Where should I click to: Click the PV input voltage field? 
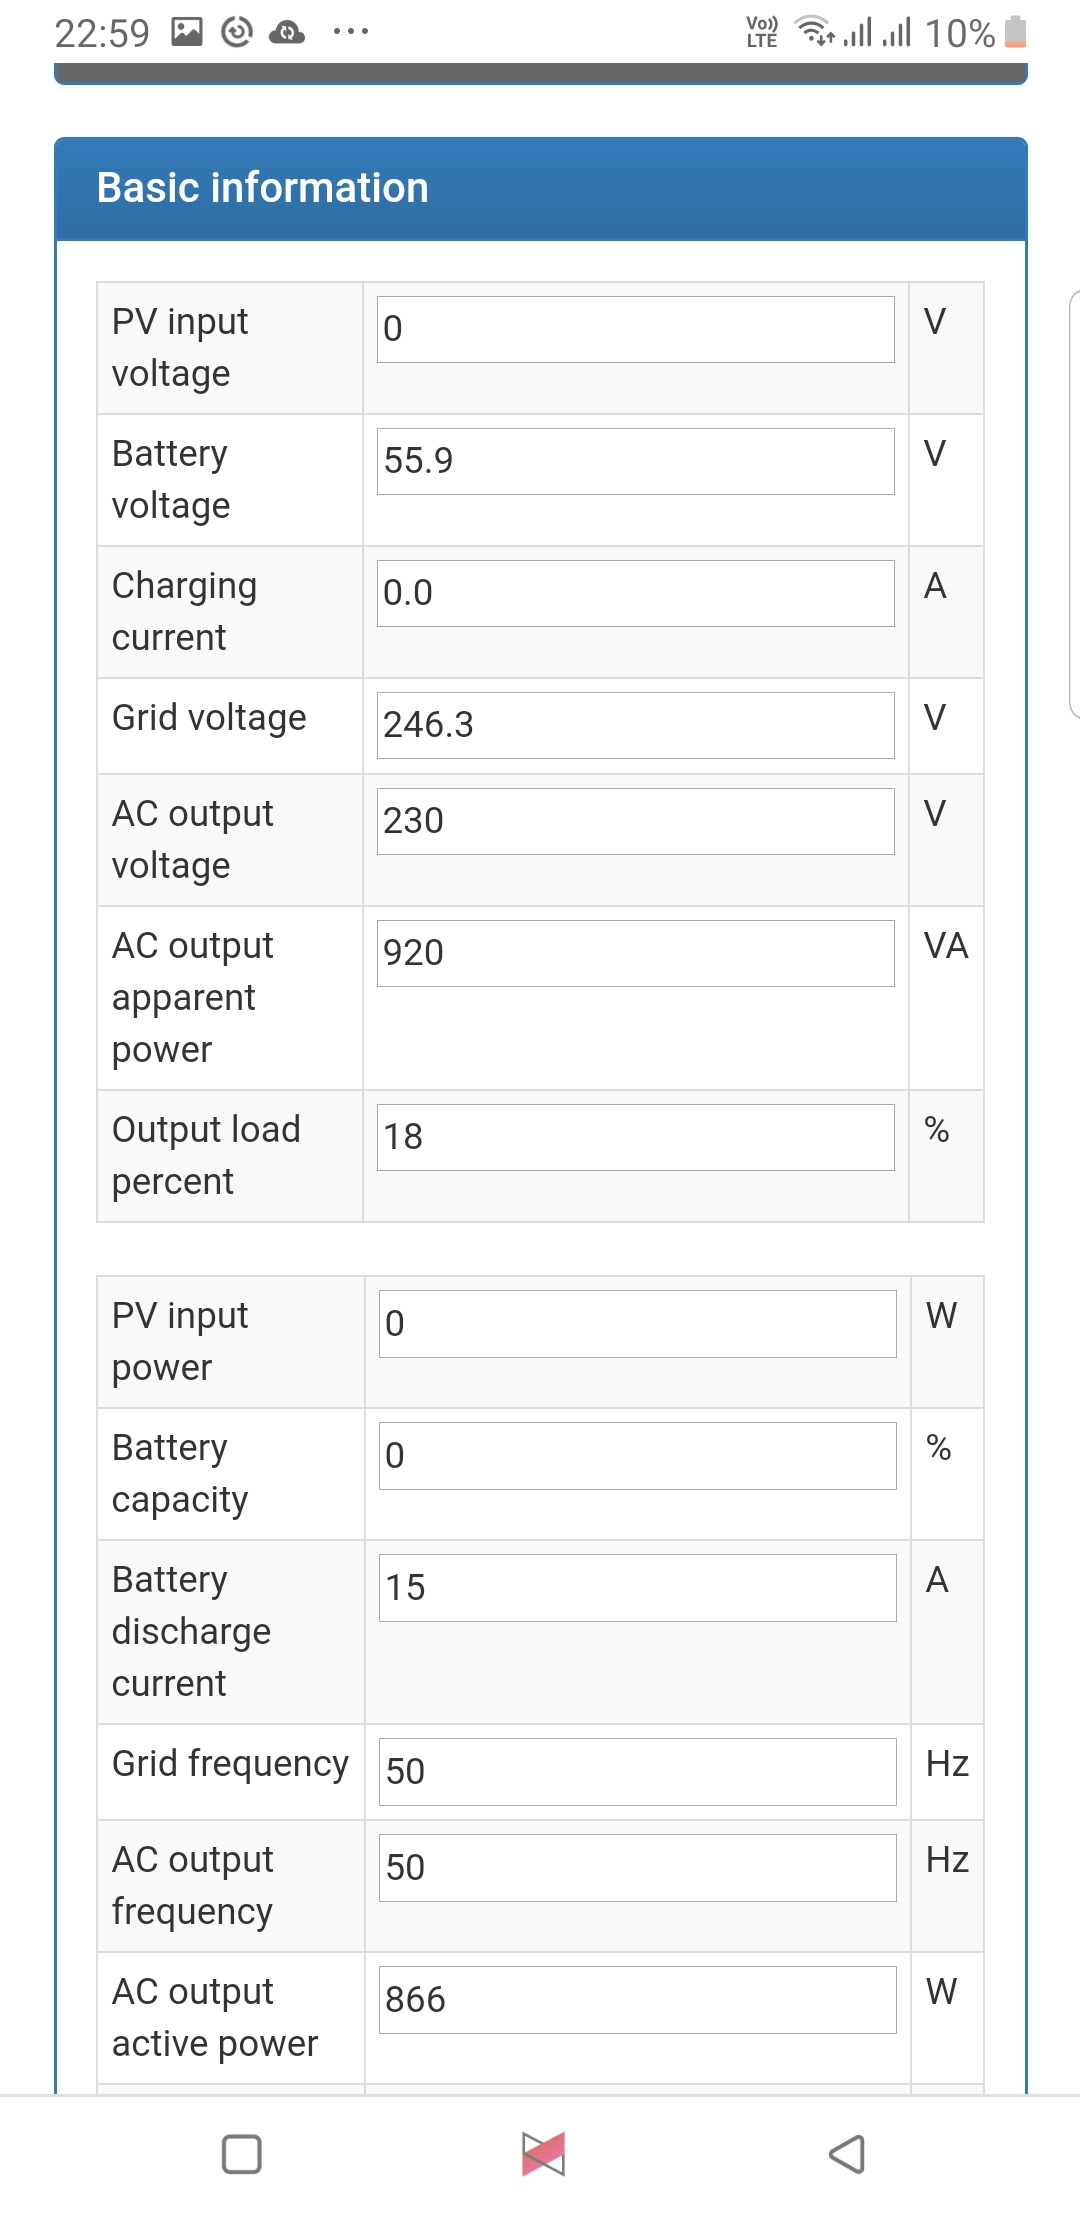(635, 329)
